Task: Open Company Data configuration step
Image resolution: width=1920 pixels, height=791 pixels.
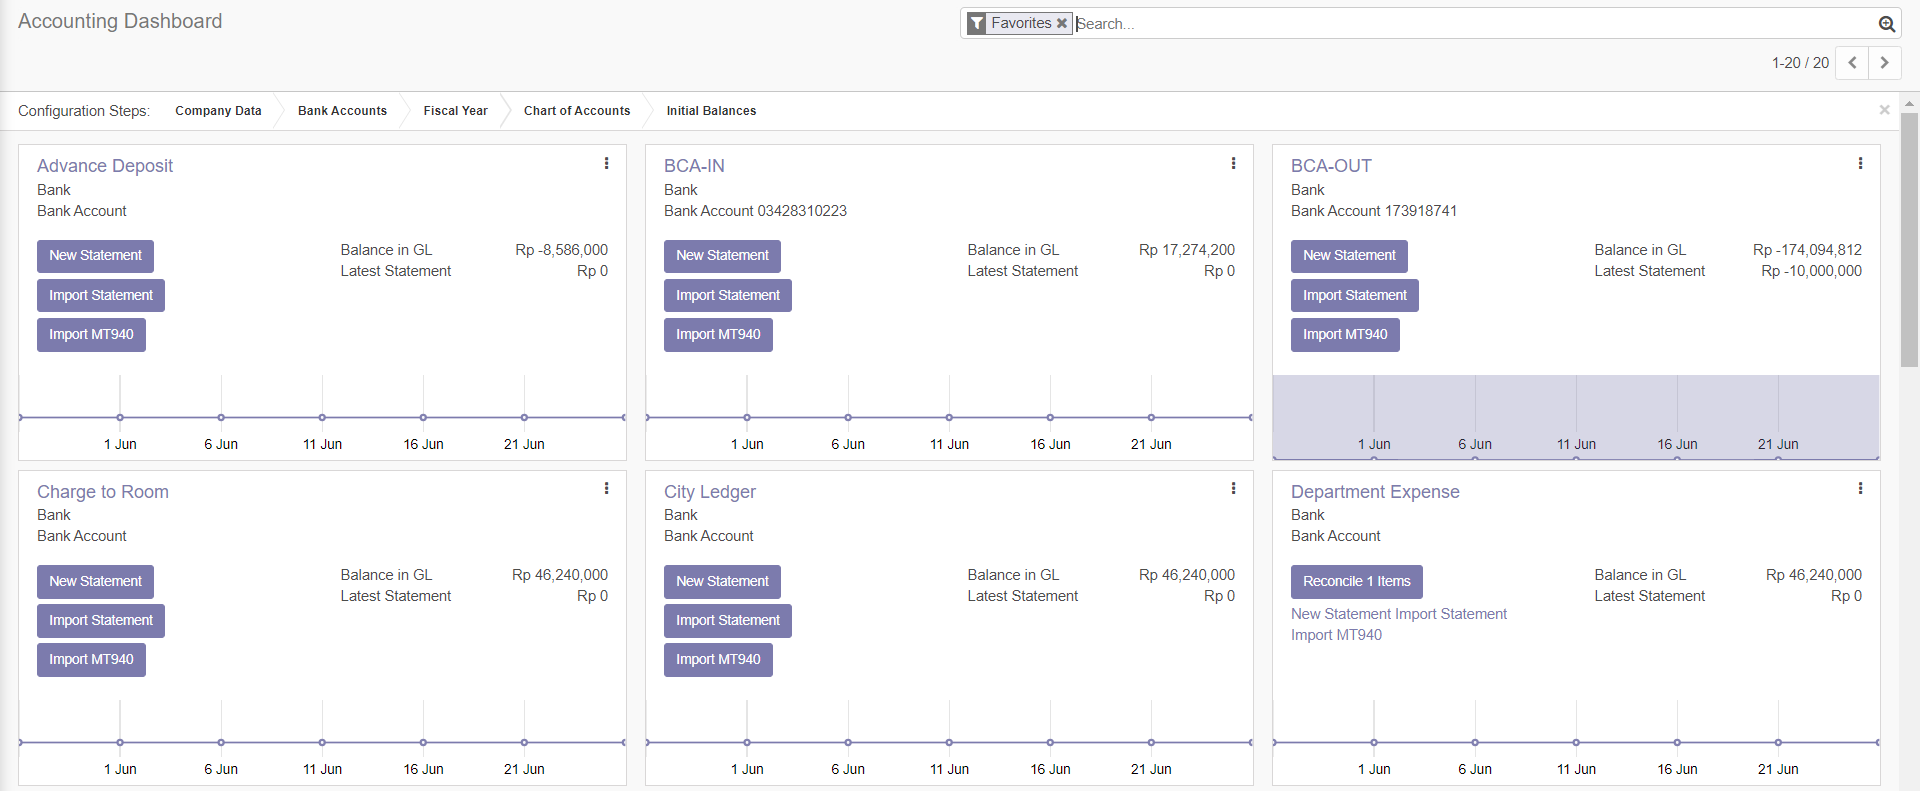Action: point(218,111)
